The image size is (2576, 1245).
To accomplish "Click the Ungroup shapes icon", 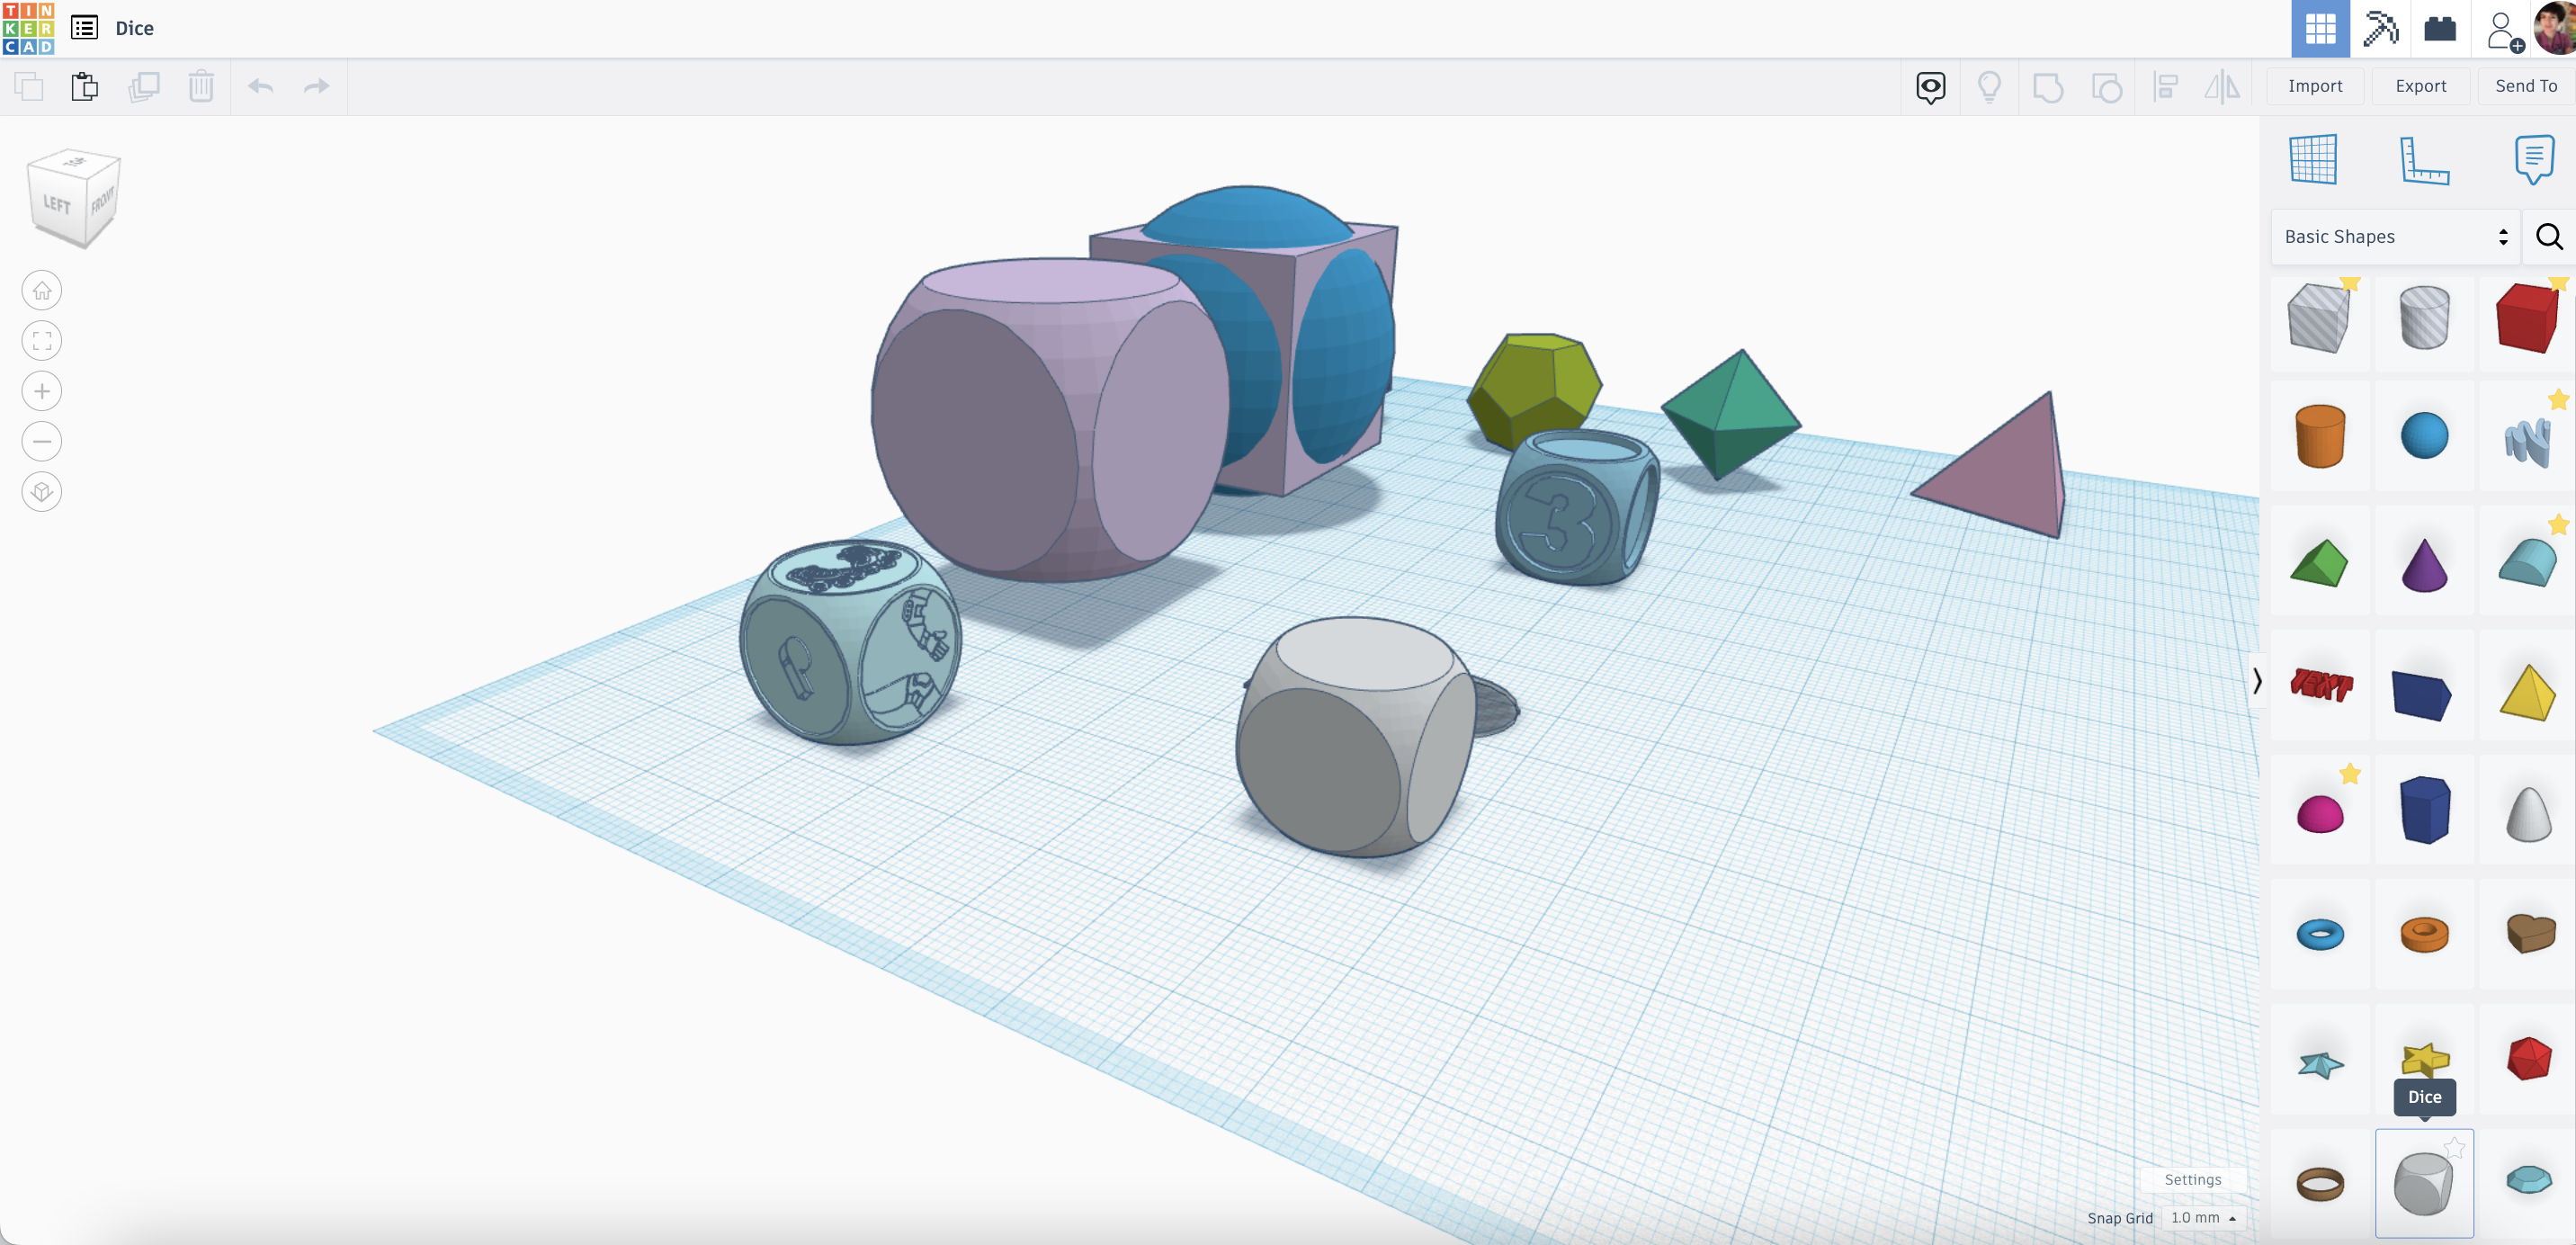I will point(2107,87).
